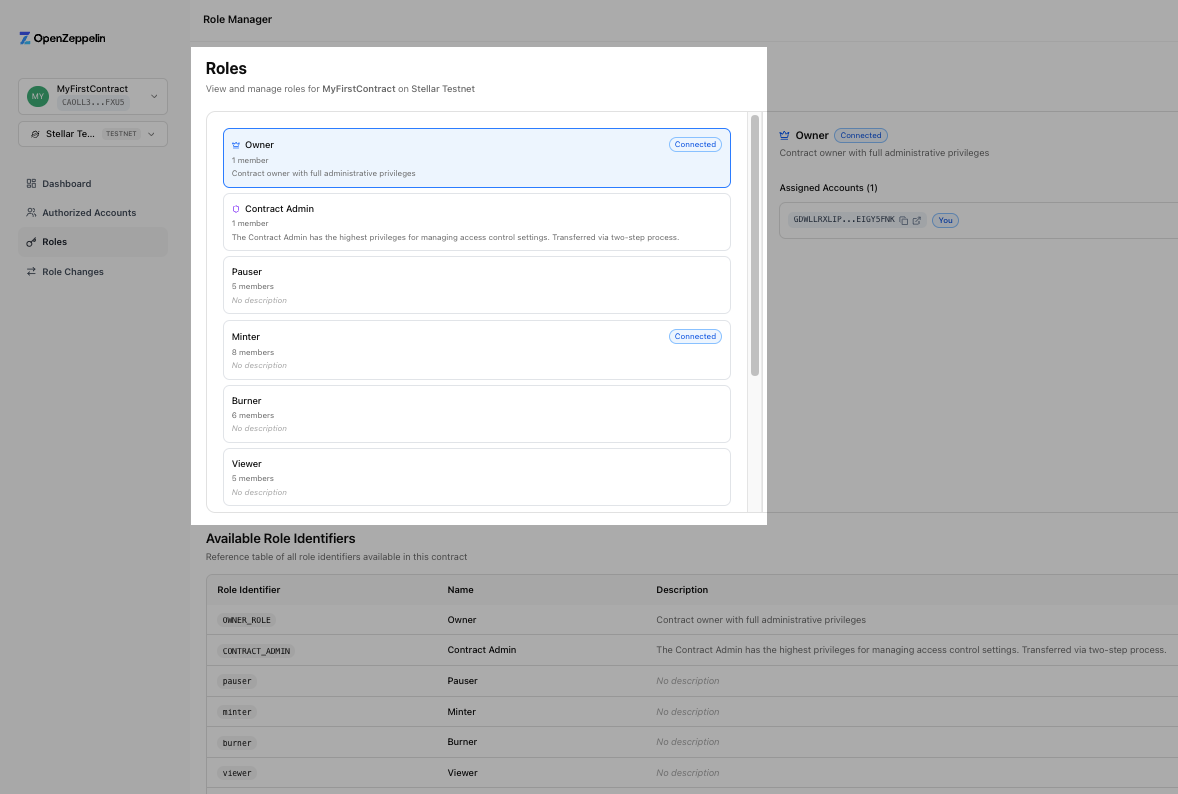This screenshot has width=1178, height=794.
Task: Click the You badge beside the assigned account
Action: pyautogui.click(x=945, y=219)
